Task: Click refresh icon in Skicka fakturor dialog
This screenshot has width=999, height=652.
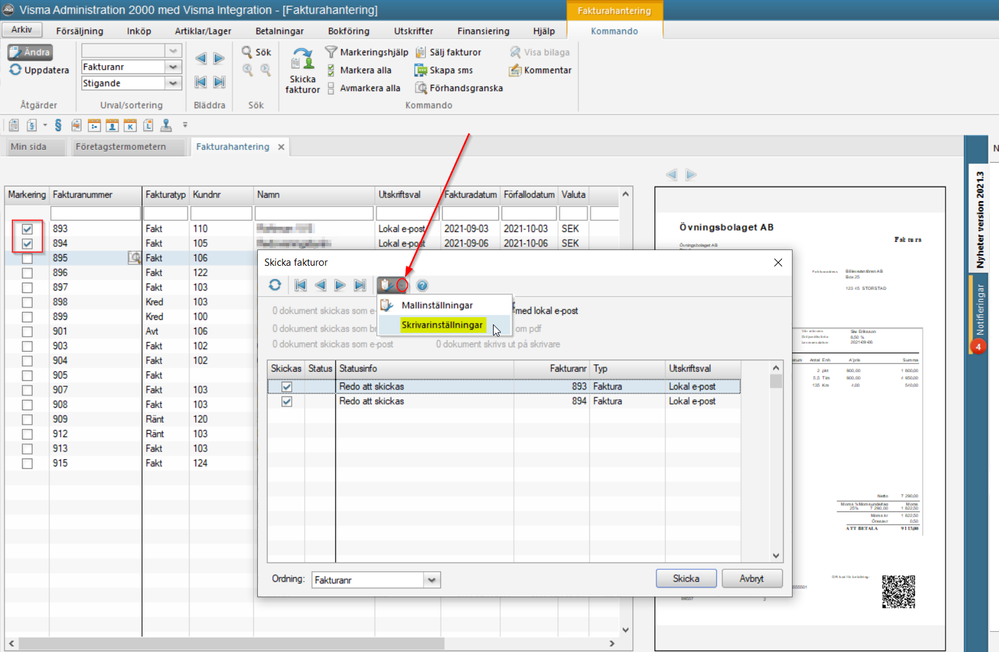Action: pyautogui.click(x=275, y=285)
